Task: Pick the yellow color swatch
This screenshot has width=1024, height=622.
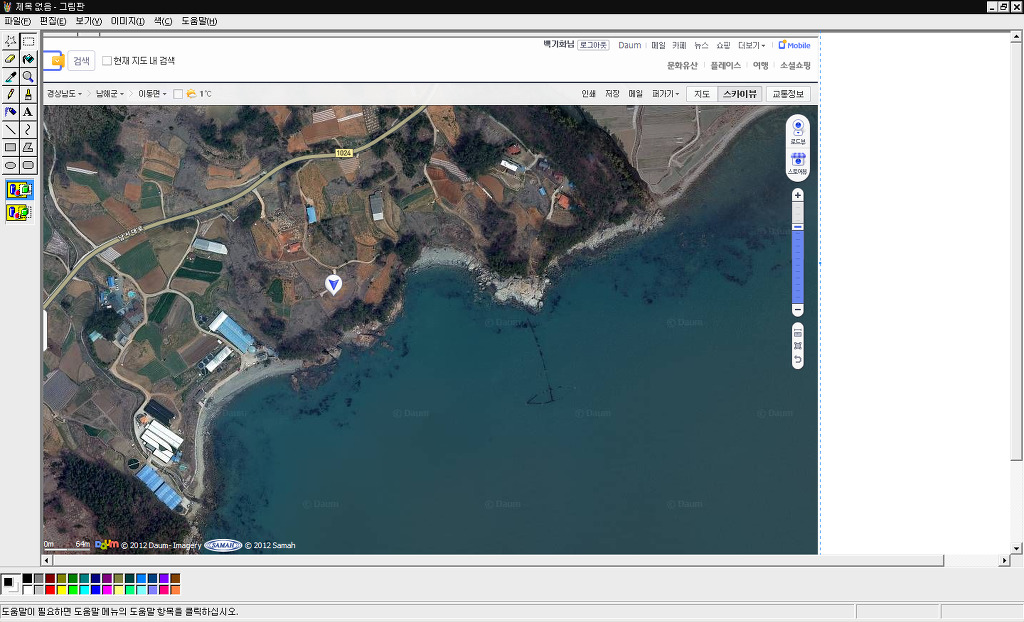Action: coord(61,590)
